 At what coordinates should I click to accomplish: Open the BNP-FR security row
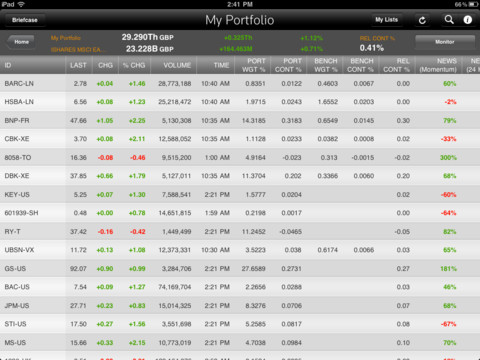pyautogui.click(x=240, y=120)
